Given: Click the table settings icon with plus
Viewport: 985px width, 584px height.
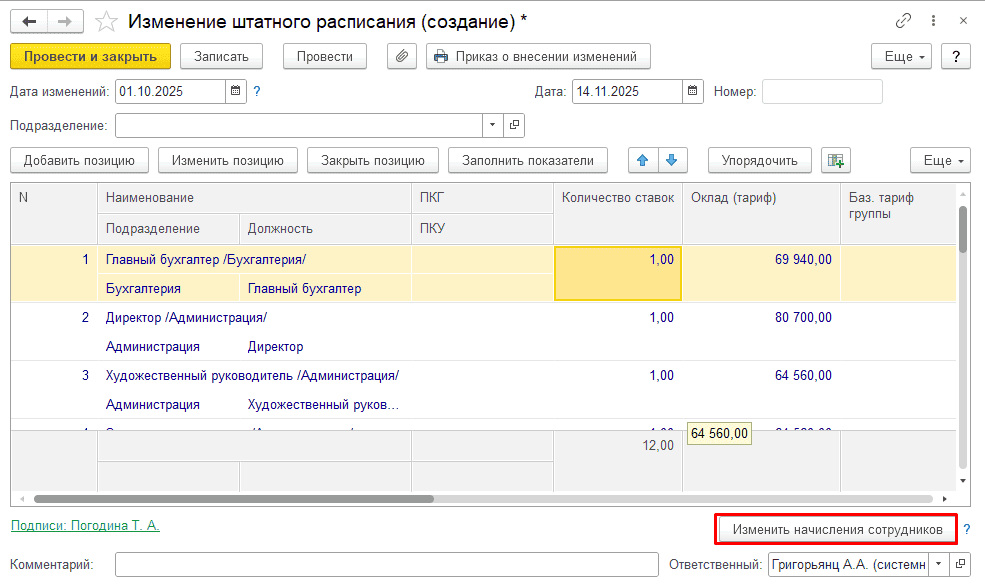Looking at the screenshot, I should tap(835, 160).
